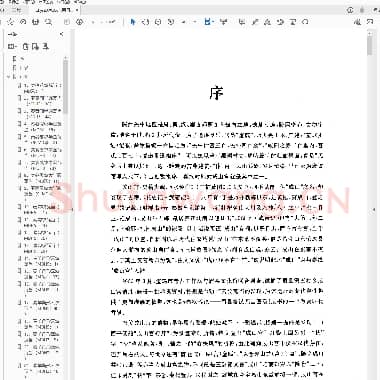Click the help question mark icon

click(350, 10)
